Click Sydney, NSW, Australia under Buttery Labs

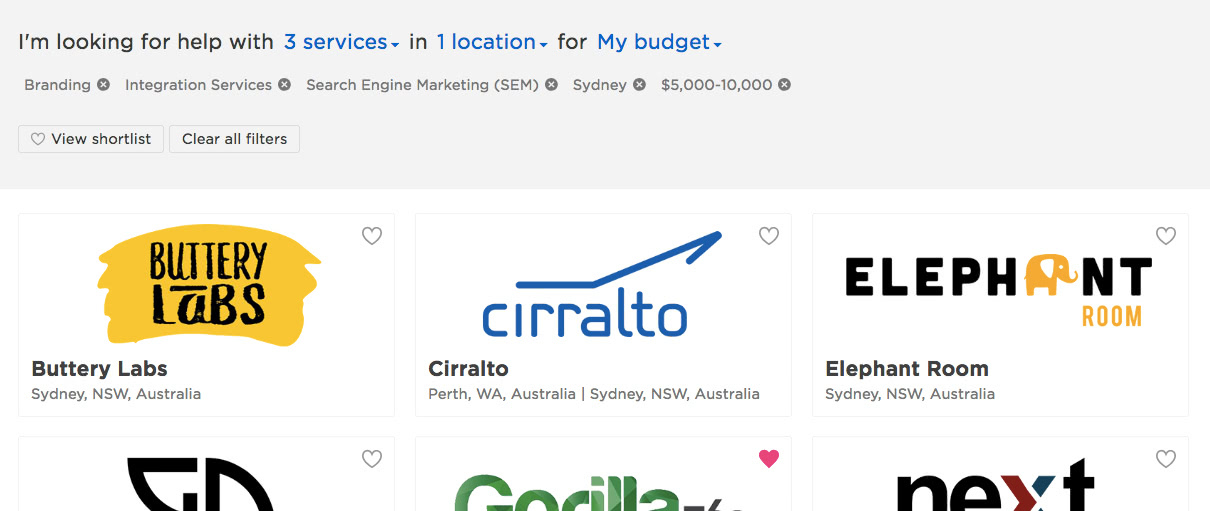(x=116, y=394)
